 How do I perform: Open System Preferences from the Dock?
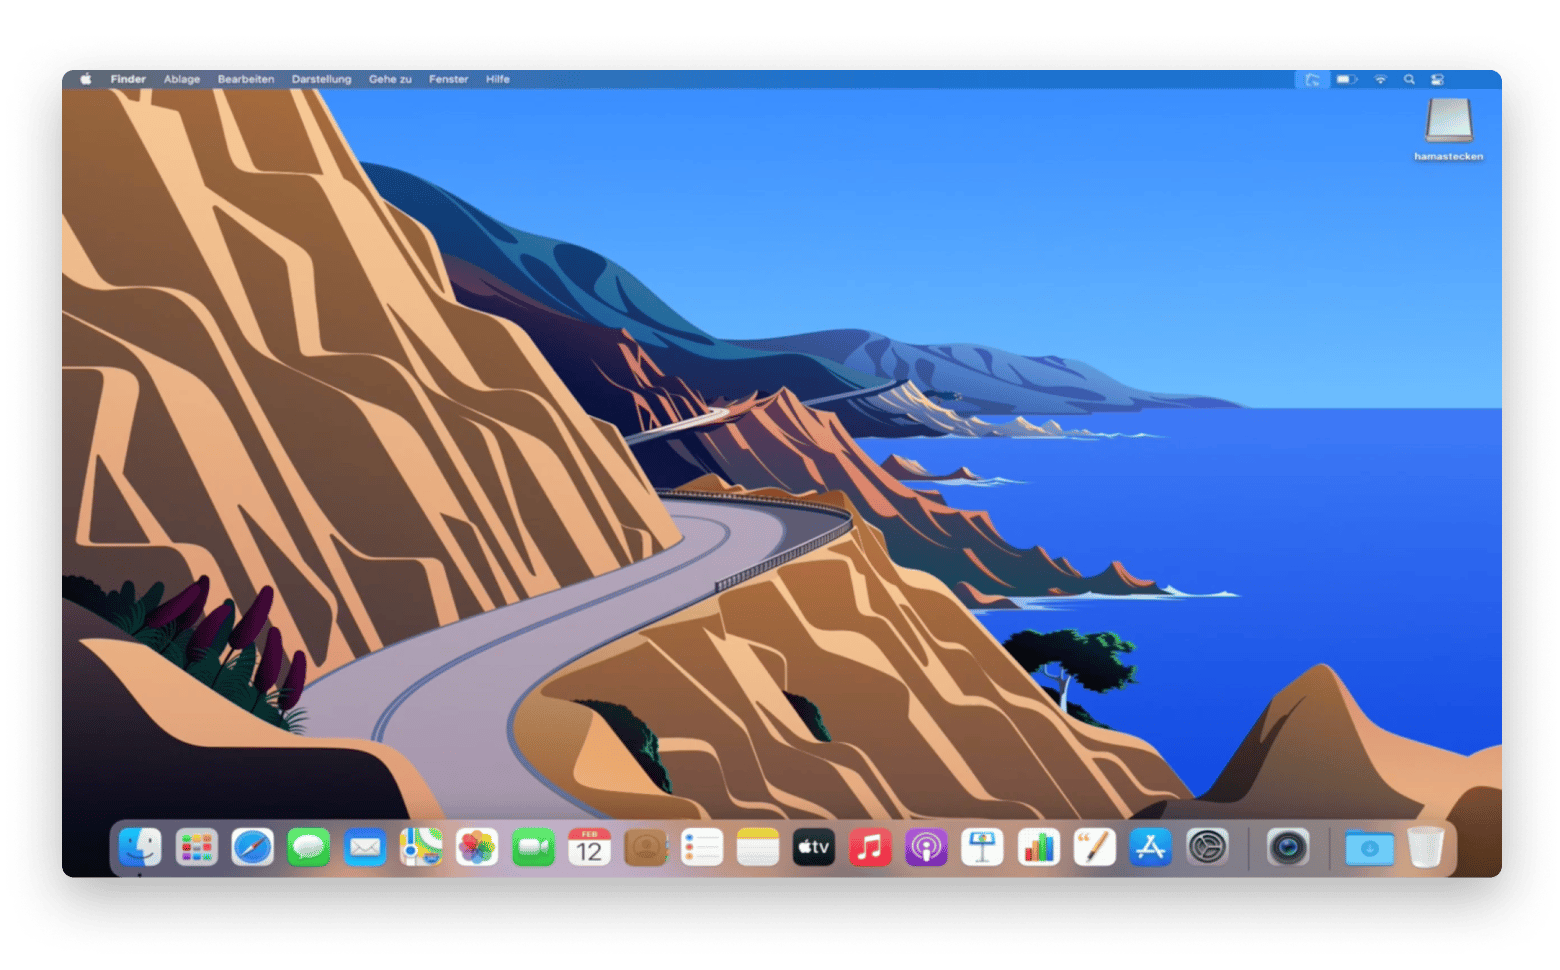point(1207,848)
